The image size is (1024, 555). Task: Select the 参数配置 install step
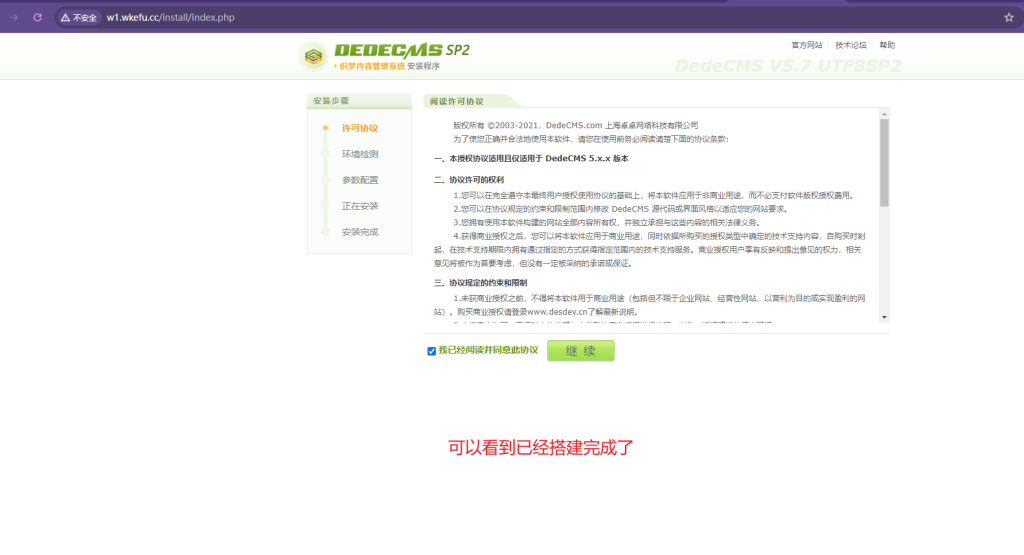click(x=359, y=180)
